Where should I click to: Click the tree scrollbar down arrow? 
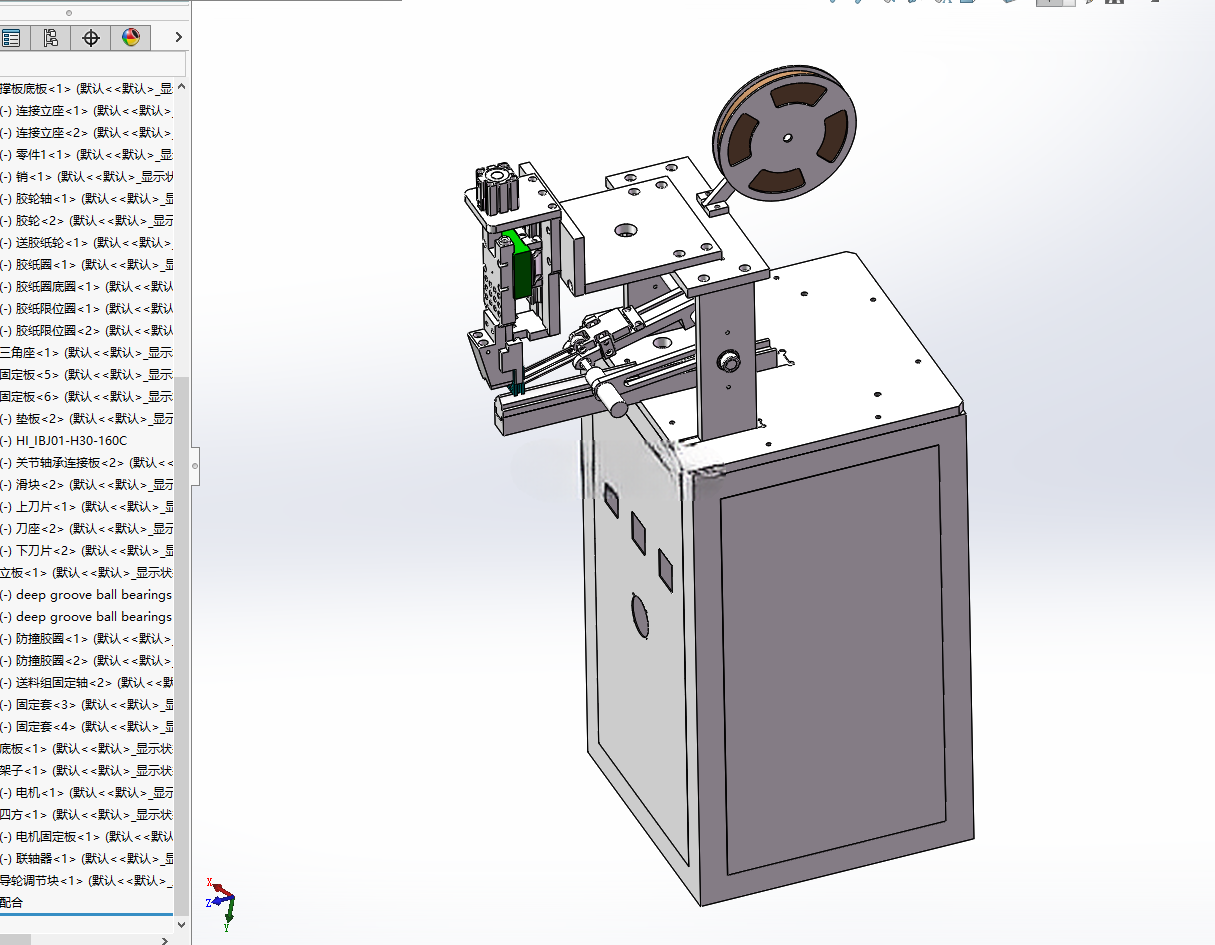181,925
